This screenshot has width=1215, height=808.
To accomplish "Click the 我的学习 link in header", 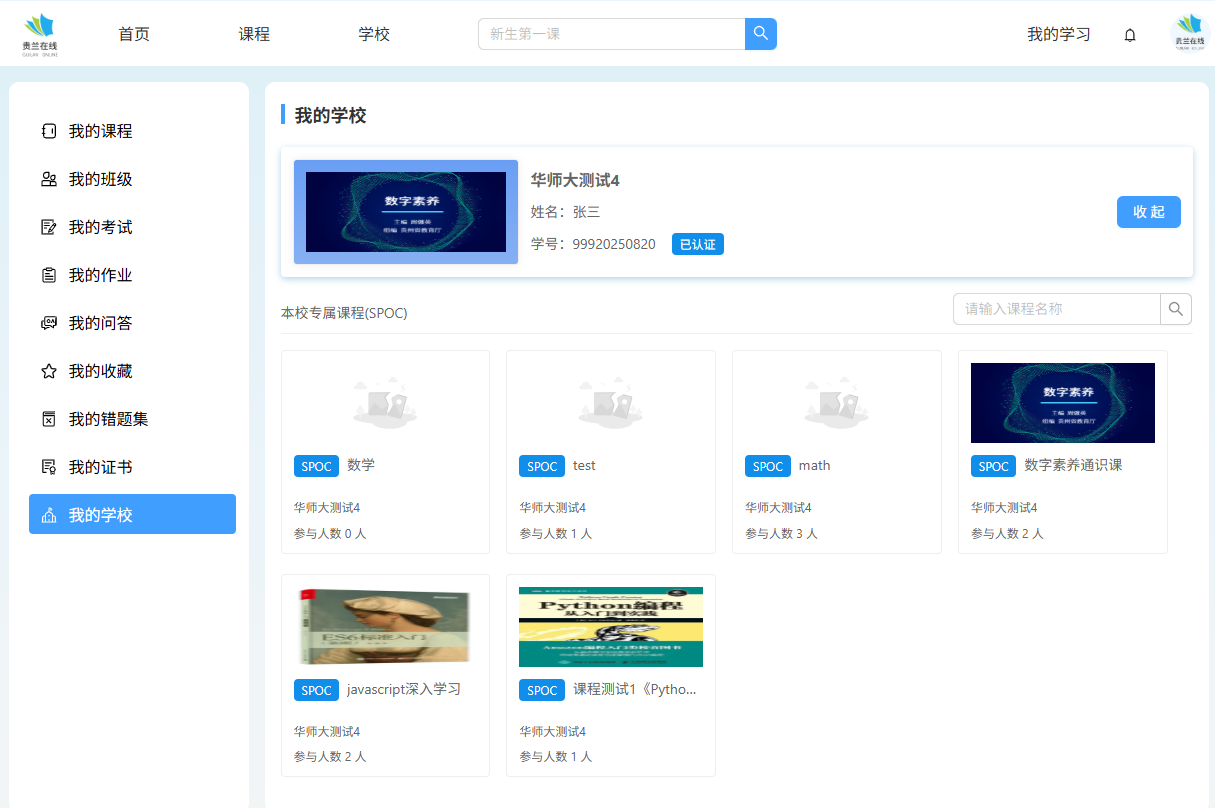I will click(1058, 34).
